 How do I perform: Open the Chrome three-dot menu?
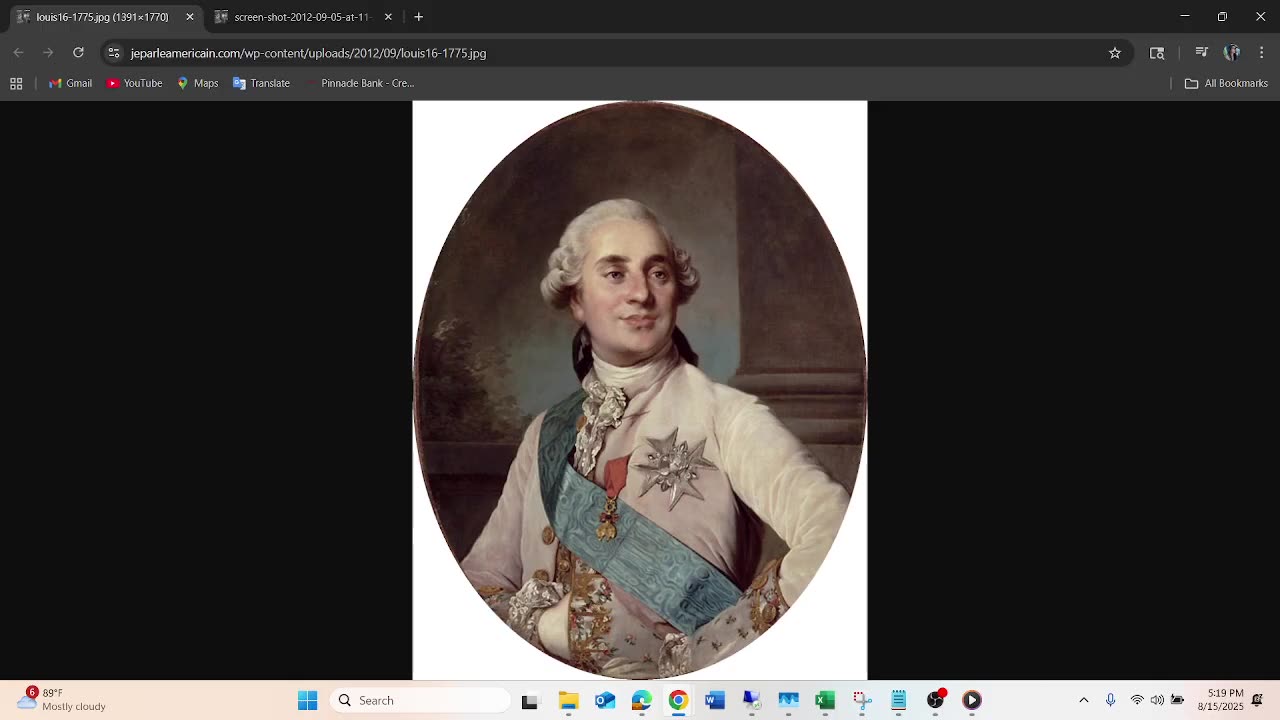(x=1261, y=53)
